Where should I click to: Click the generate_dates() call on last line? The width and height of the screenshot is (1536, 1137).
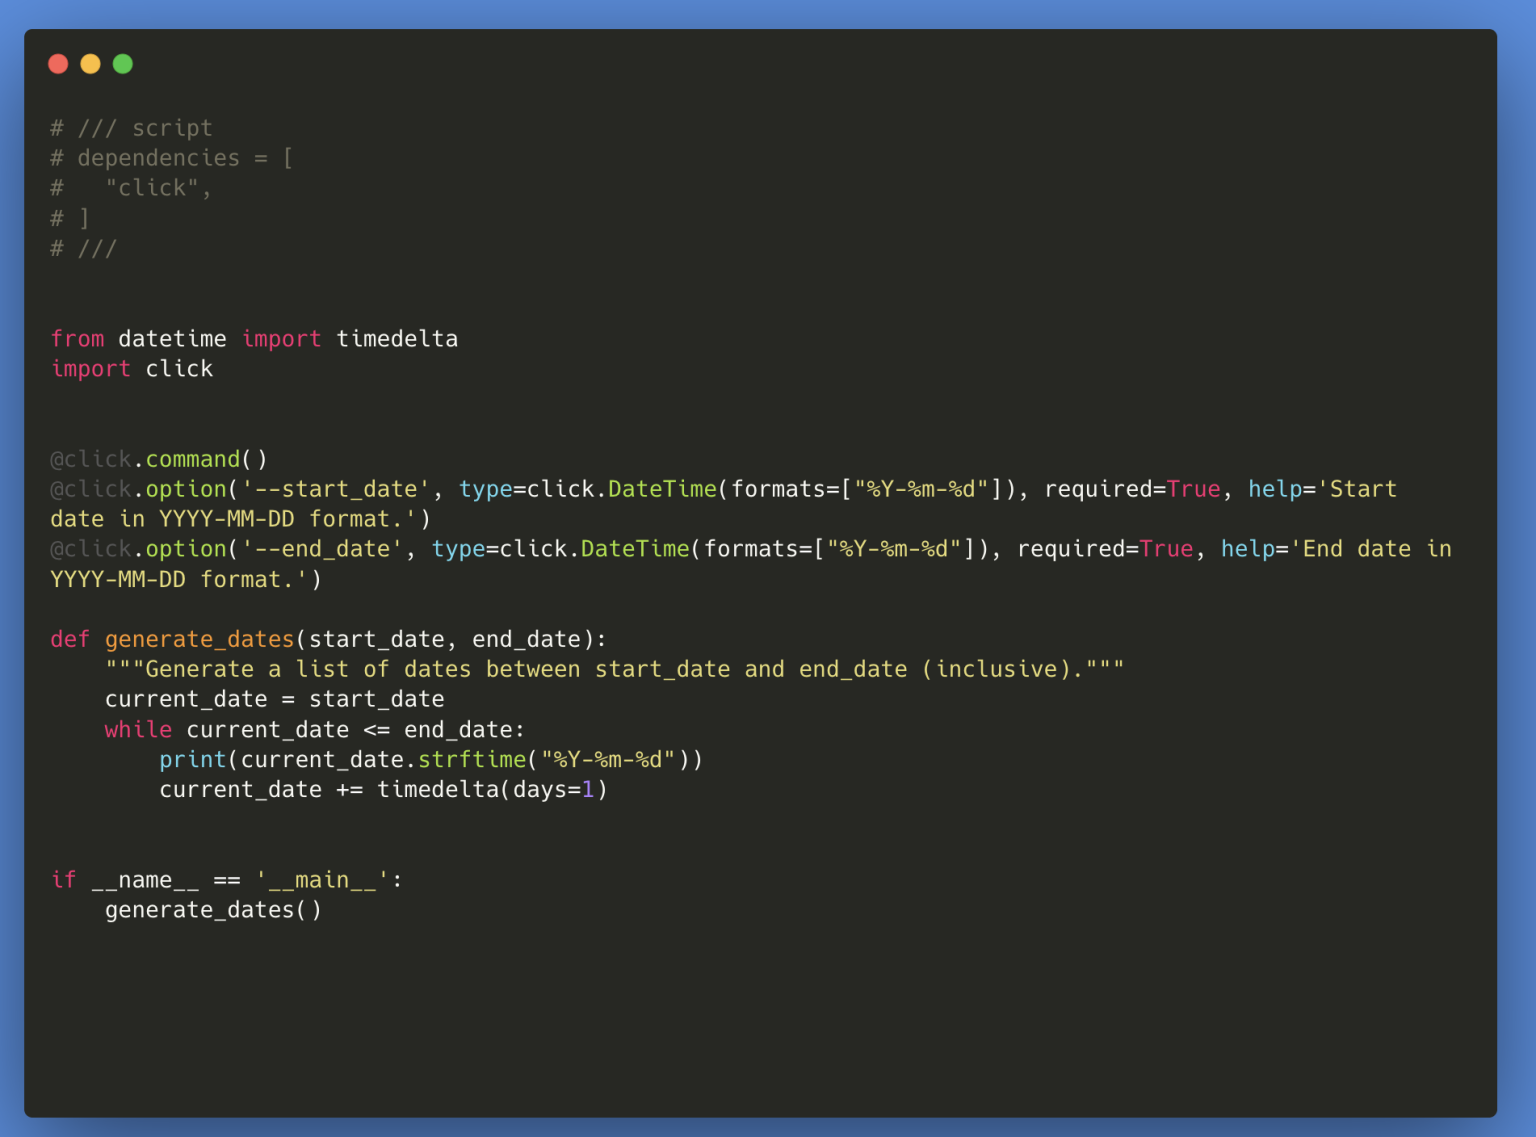(x=213, y=910)
